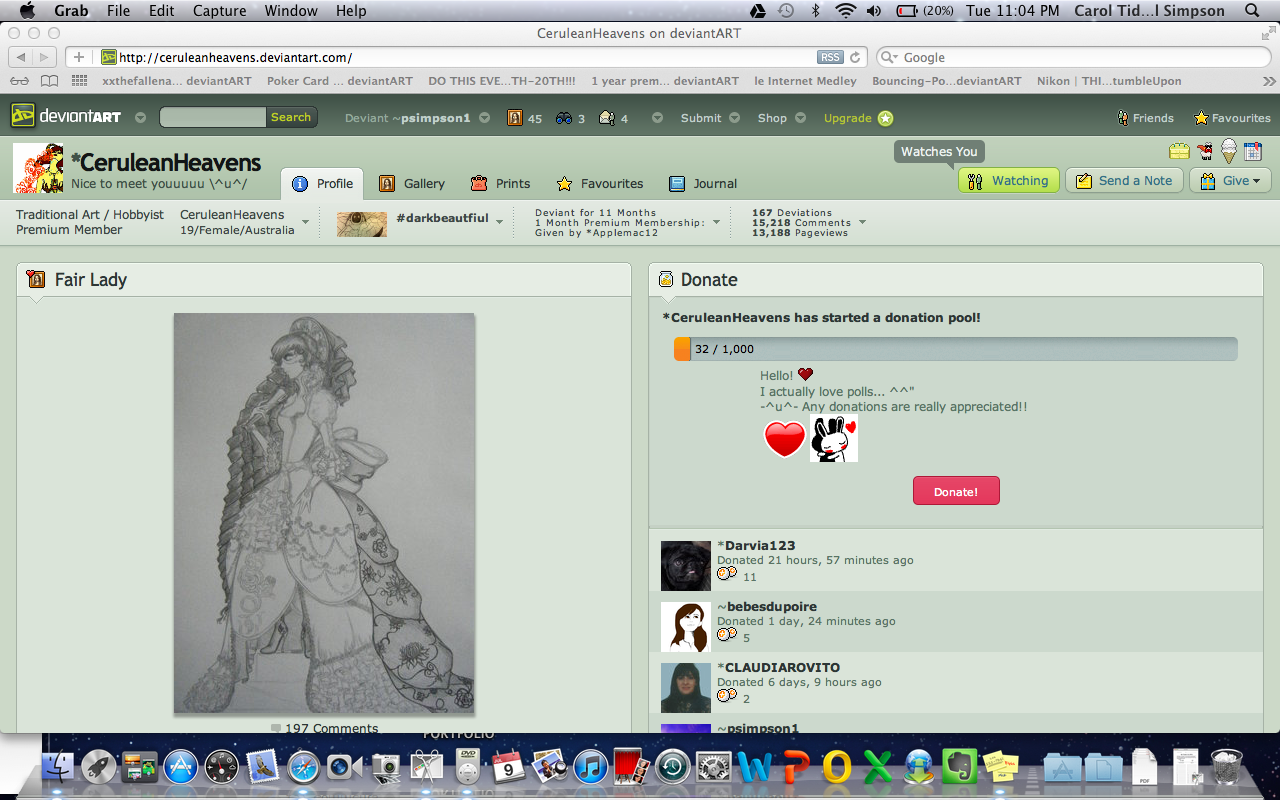The width and height of the screenshot is (1280, 800).
Task: Open the Friends link in top bar
Action: click(x=1145, y=118)
